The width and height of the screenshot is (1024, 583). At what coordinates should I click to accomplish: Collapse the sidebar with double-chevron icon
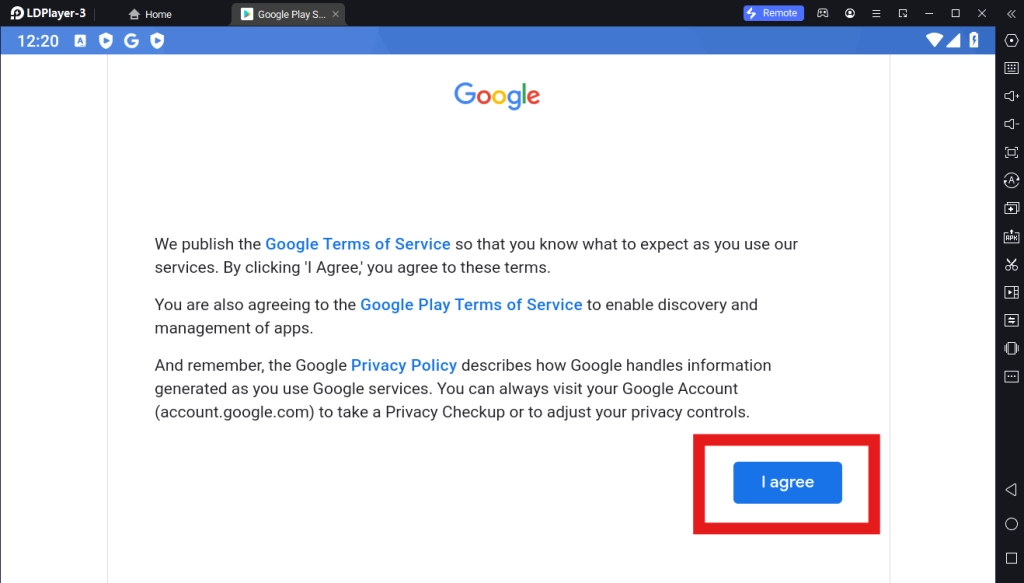click(x=1011, y=13)
